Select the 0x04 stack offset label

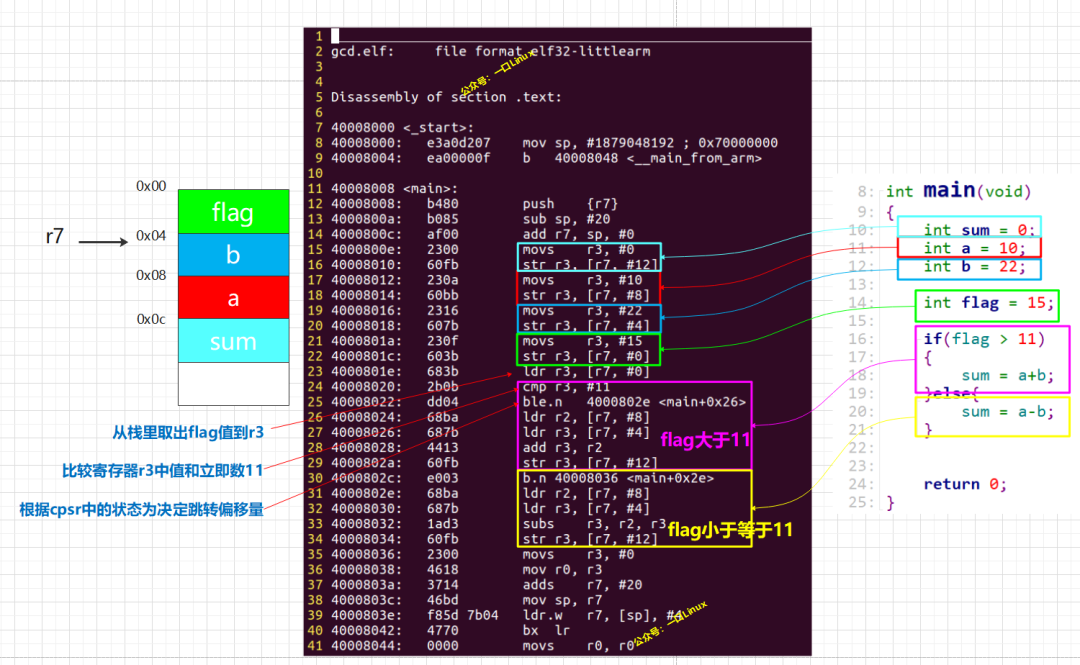pyautogui.click(x=151, y=236)
